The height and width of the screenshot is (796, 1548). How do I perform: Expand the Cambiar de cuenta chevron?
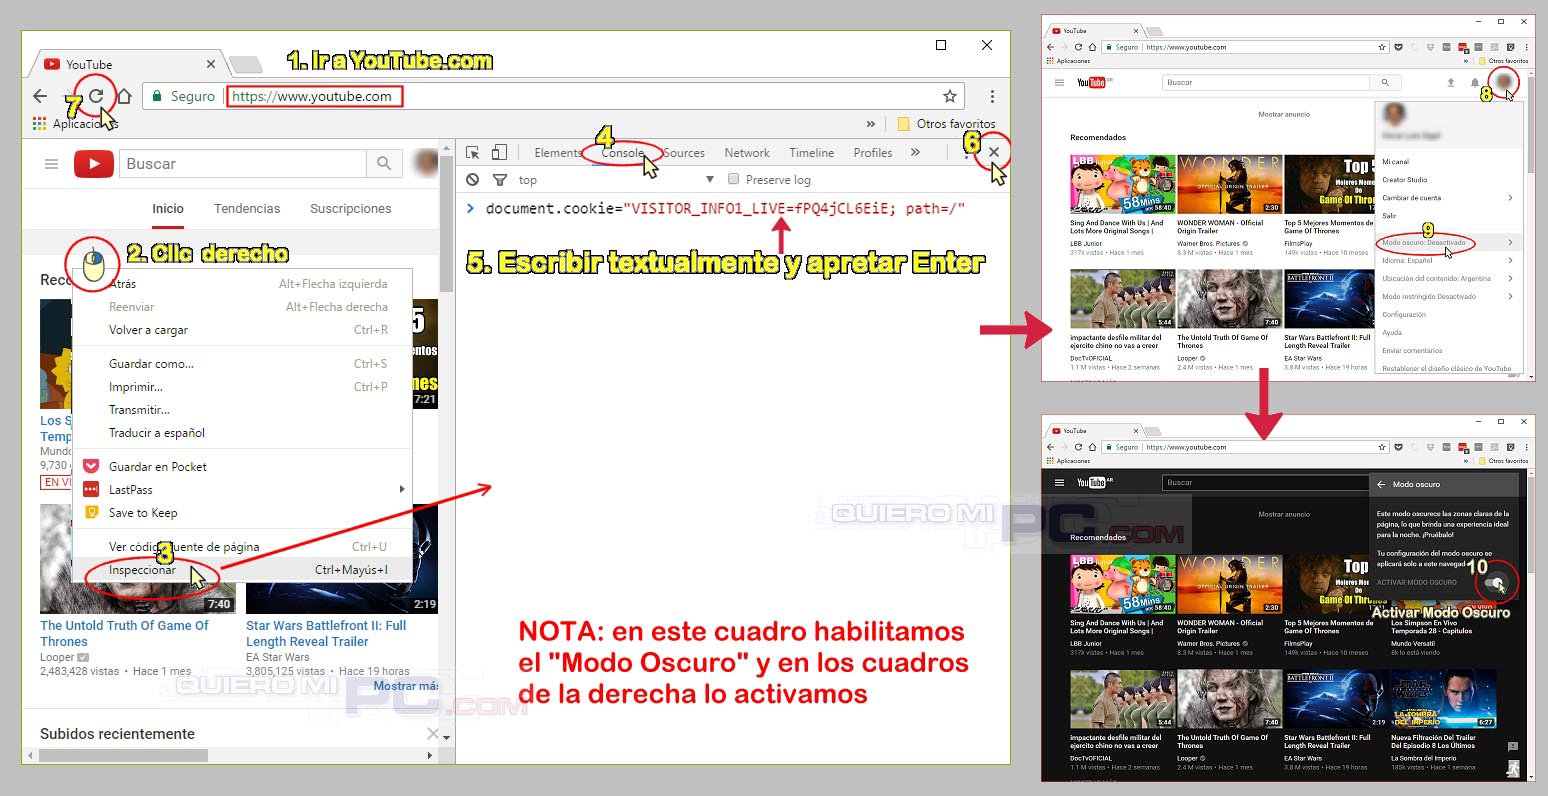point(1510,198)
